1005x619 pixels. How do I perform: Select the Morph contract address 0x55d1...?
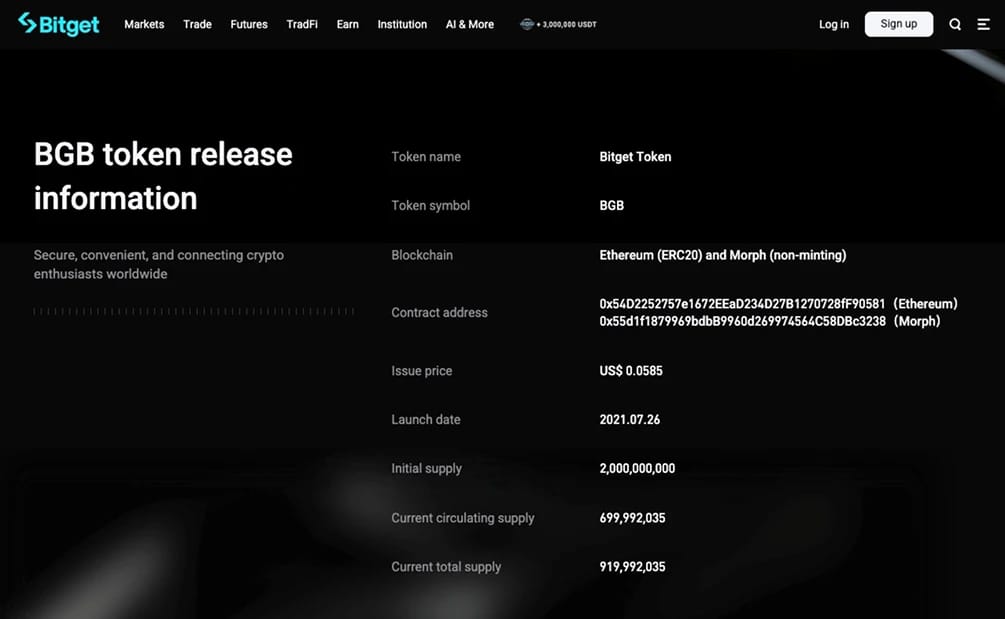(742, 321)
